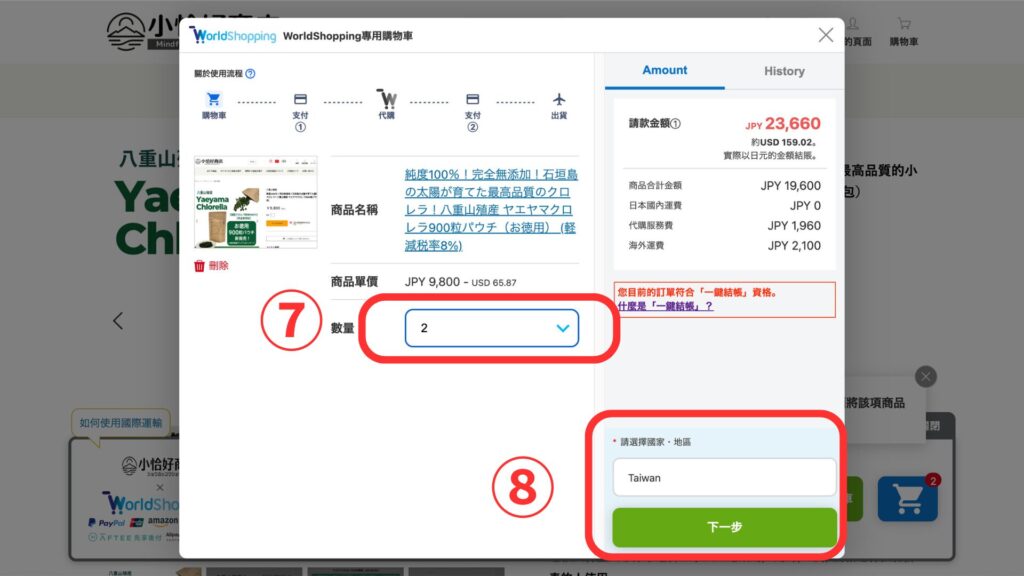Click the blue 購物車 step icon

tap(214, 100)
